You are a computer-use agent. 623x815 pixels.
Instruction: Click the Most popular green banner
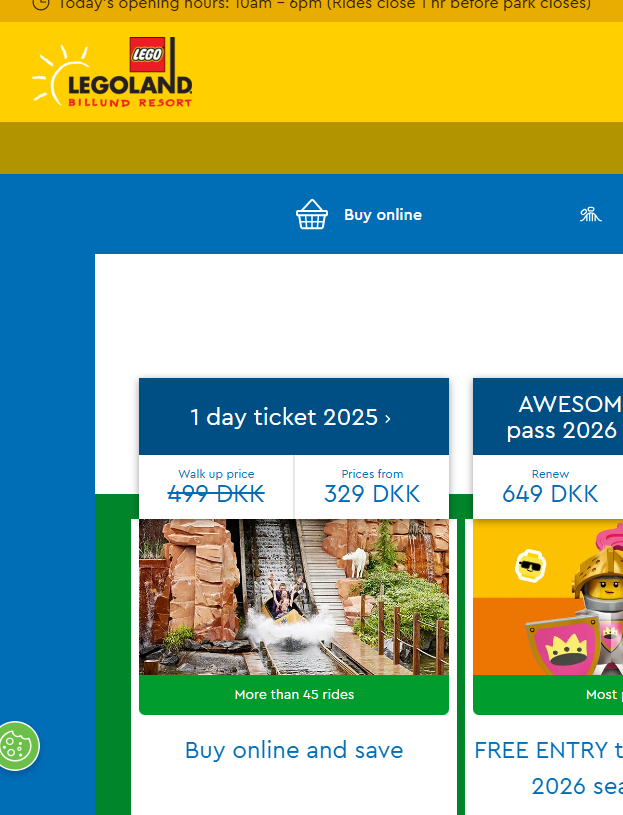click(x=548, y=694)
